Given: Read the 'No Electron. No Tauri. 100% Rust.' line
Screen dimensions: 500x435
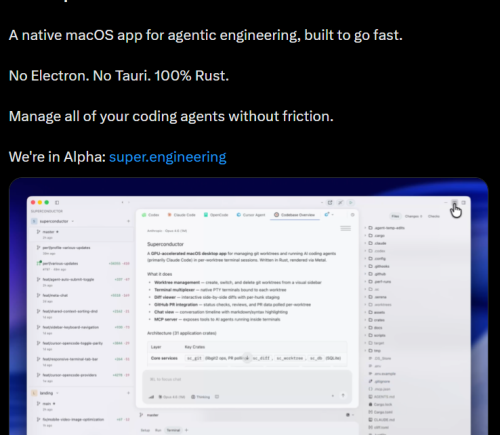Looking at the screenshot, I should tap(119, 76).
